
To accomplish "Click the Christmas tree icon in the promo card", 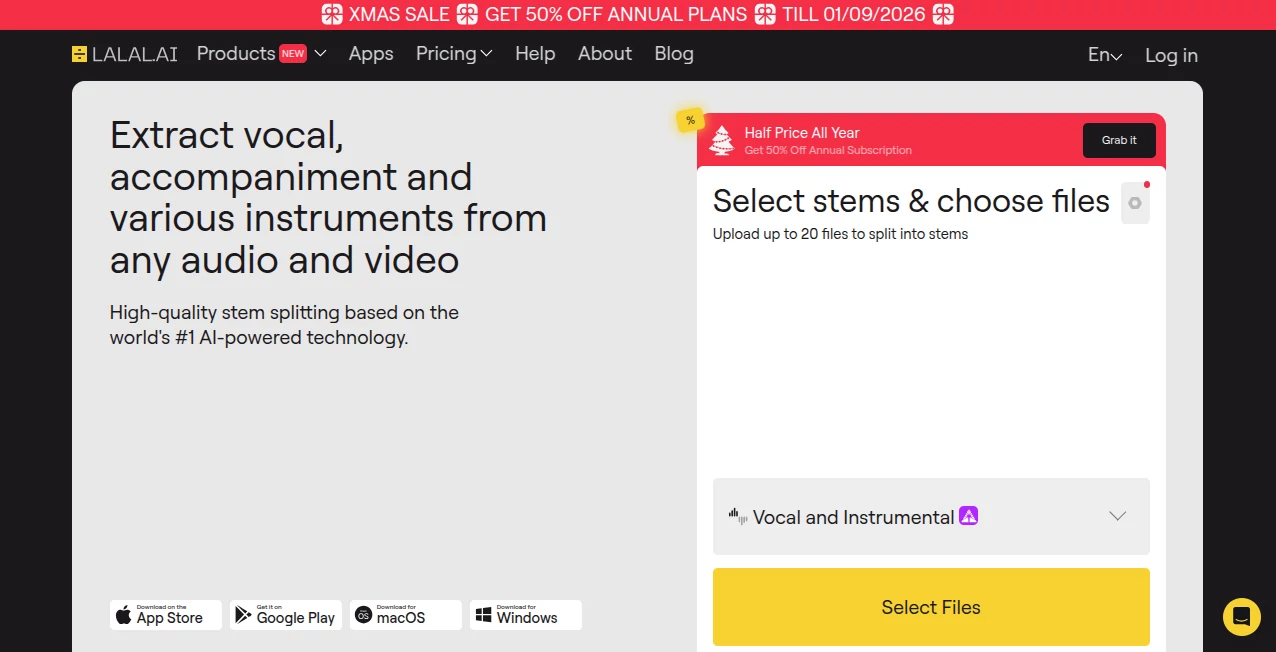I will 722,140.
